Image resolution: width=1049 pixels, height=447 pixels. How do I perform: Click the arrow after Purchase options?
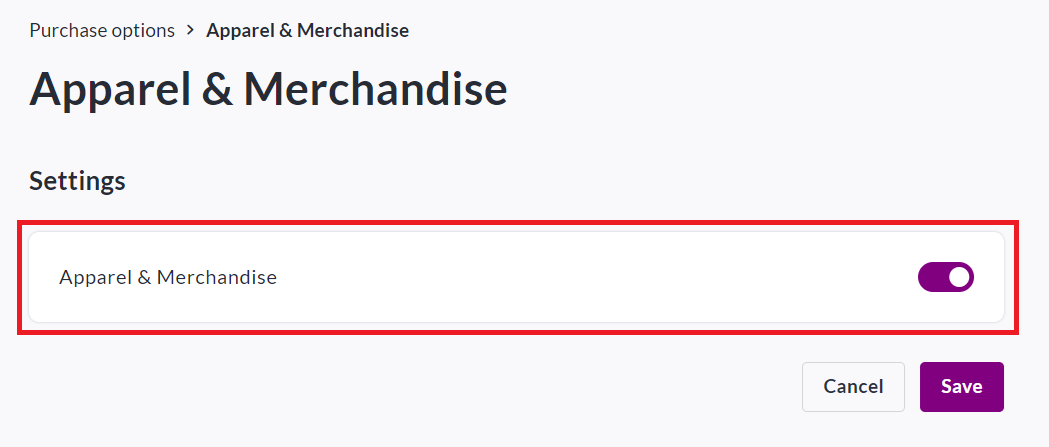pyautogui.click(x=191, y=30)
